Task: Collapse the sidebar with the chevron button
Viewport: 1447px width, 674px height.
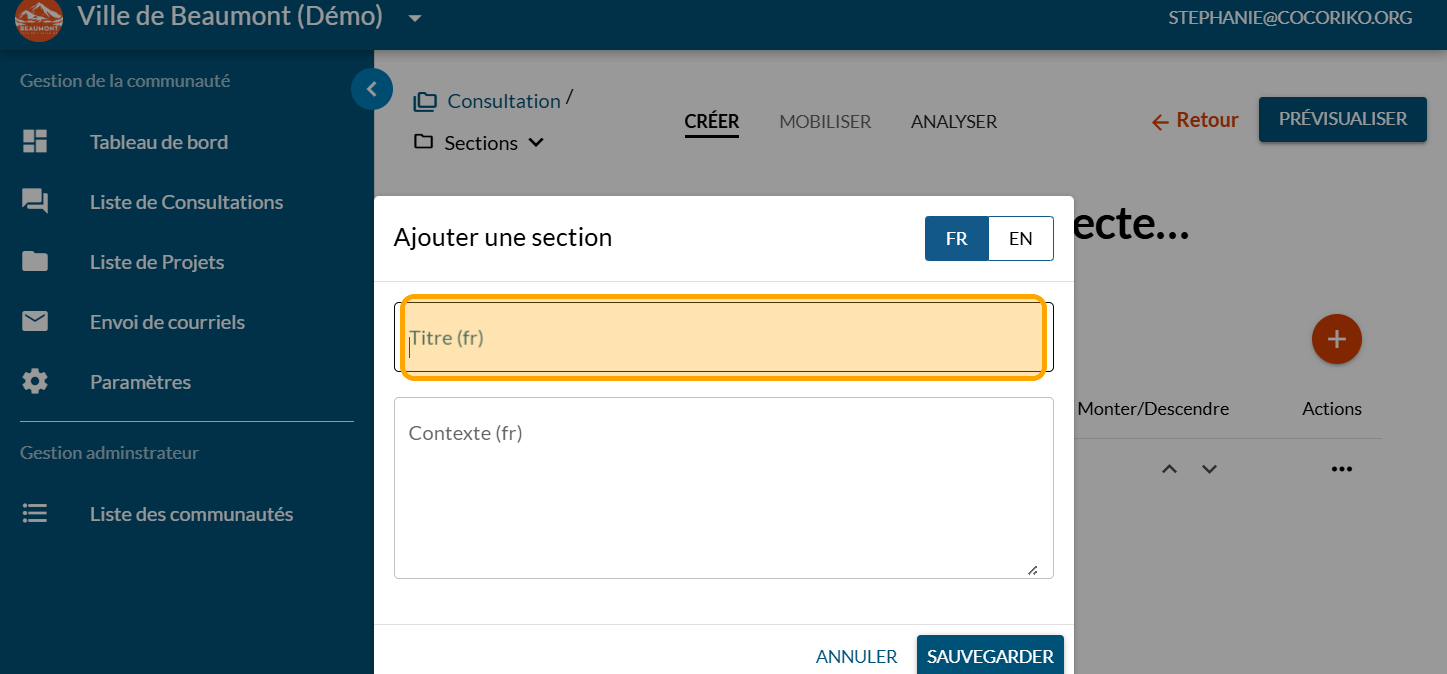Action: point(371,89)
